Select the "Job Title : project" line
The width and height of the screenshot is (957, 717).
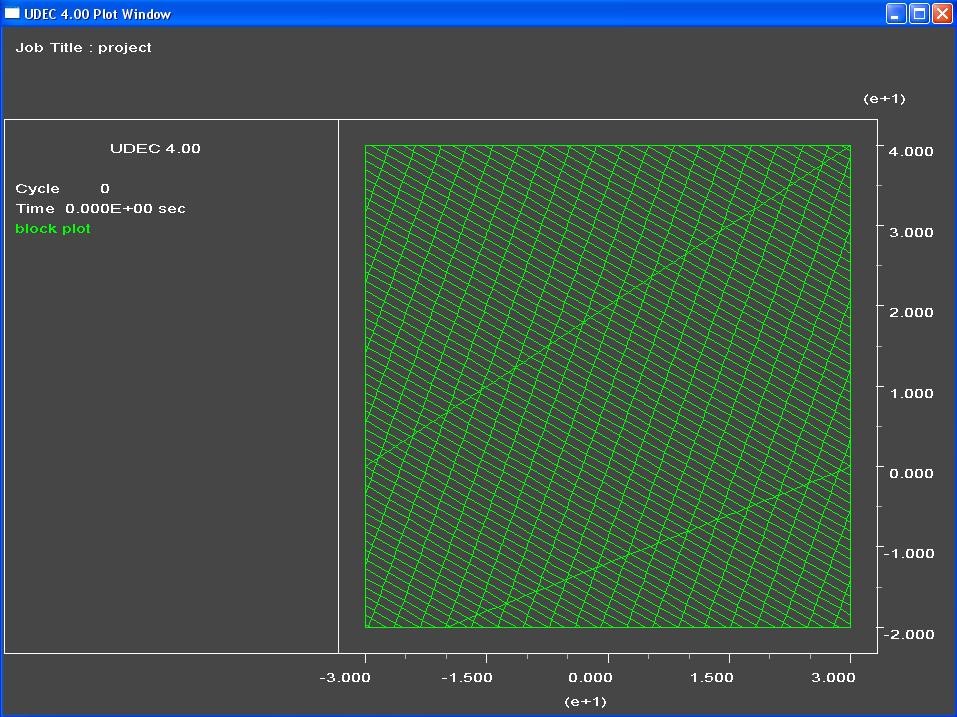pyautogui.click(x=84, y=48)
